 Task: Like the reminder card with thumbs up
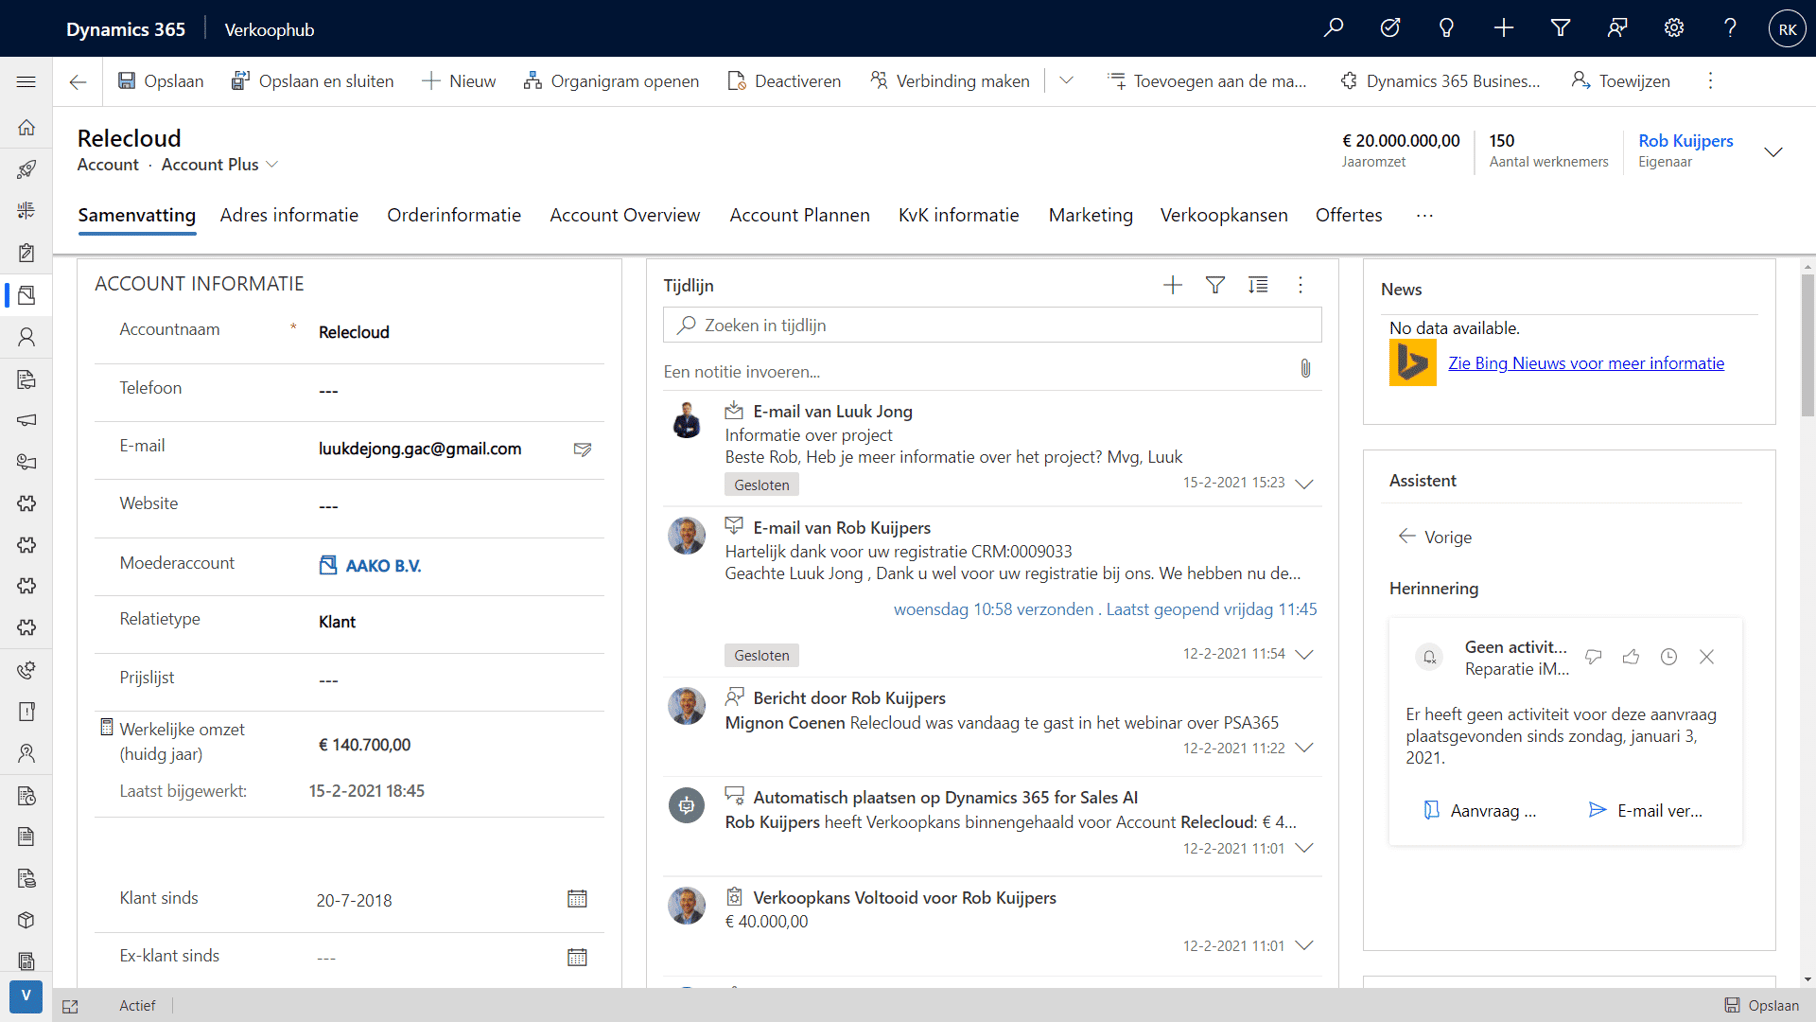1631,657
